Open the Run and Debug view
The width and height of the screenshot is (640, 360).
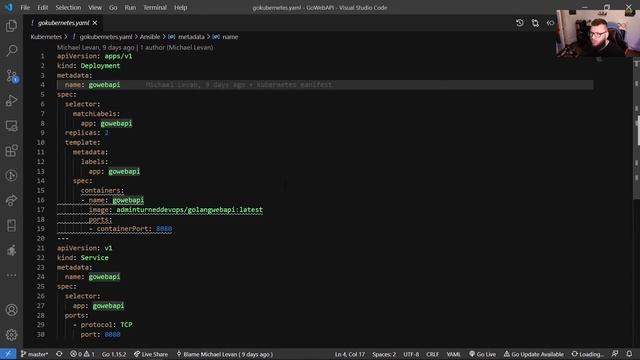(11, 101)
